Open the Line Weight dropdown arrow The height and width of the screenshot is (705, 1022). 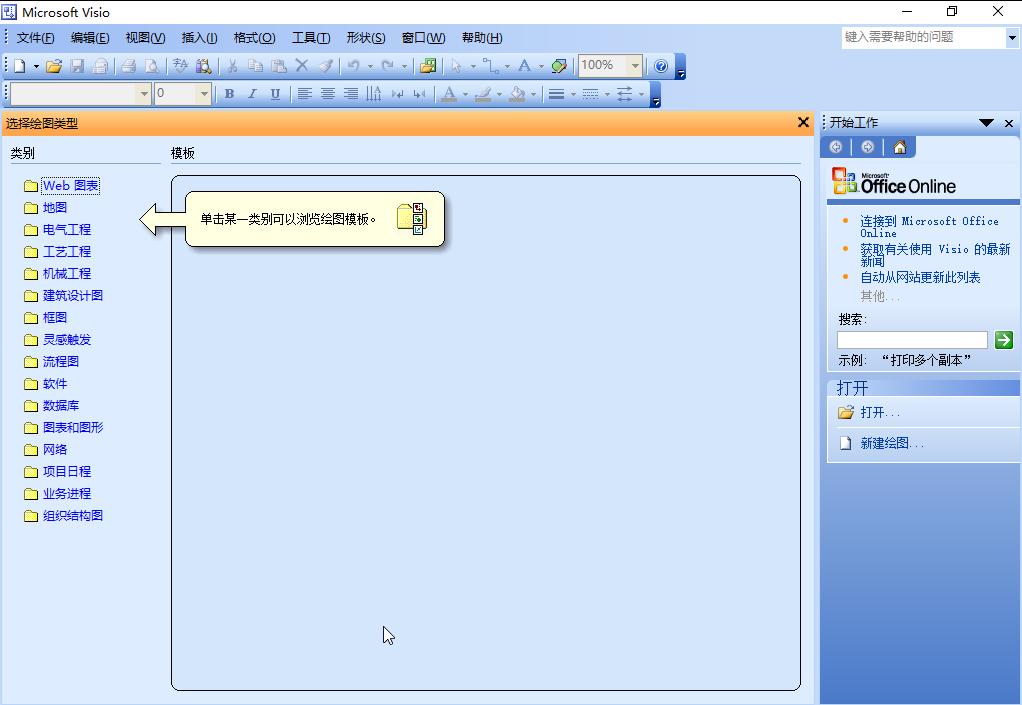point(574,94)
